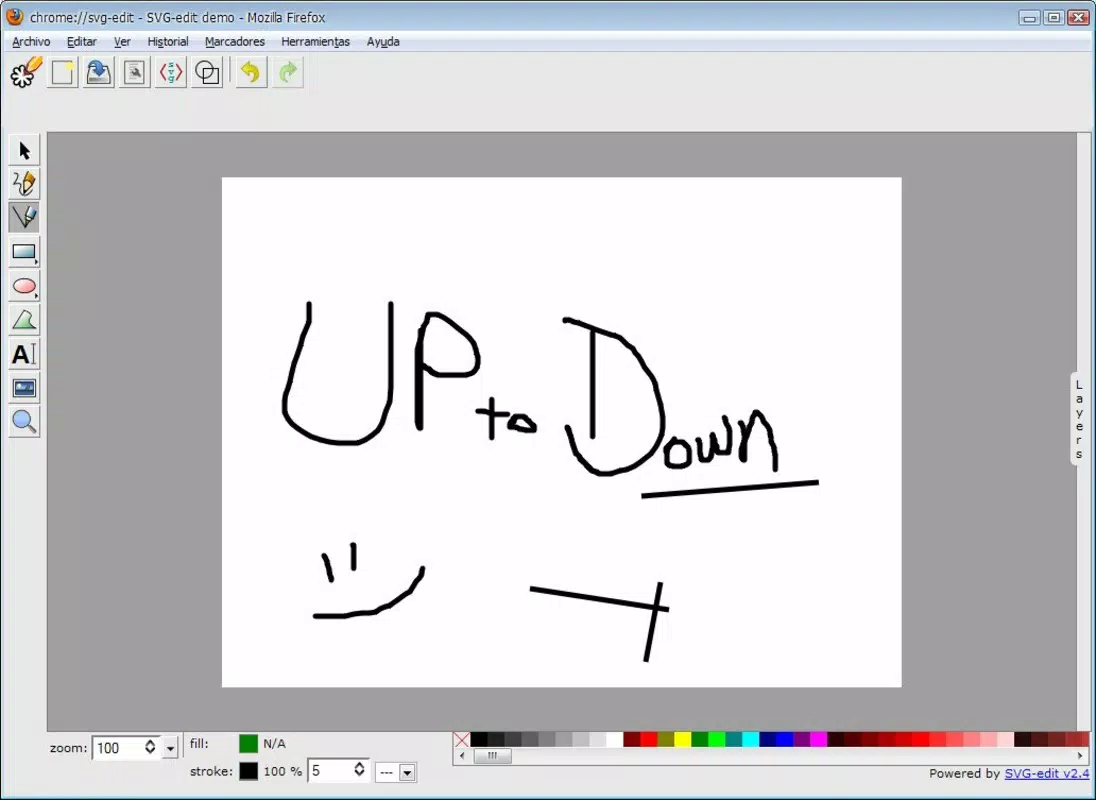Select the Ellipse tool
This screenshot has width=1096, height=800.
click(x=24, y=286)
